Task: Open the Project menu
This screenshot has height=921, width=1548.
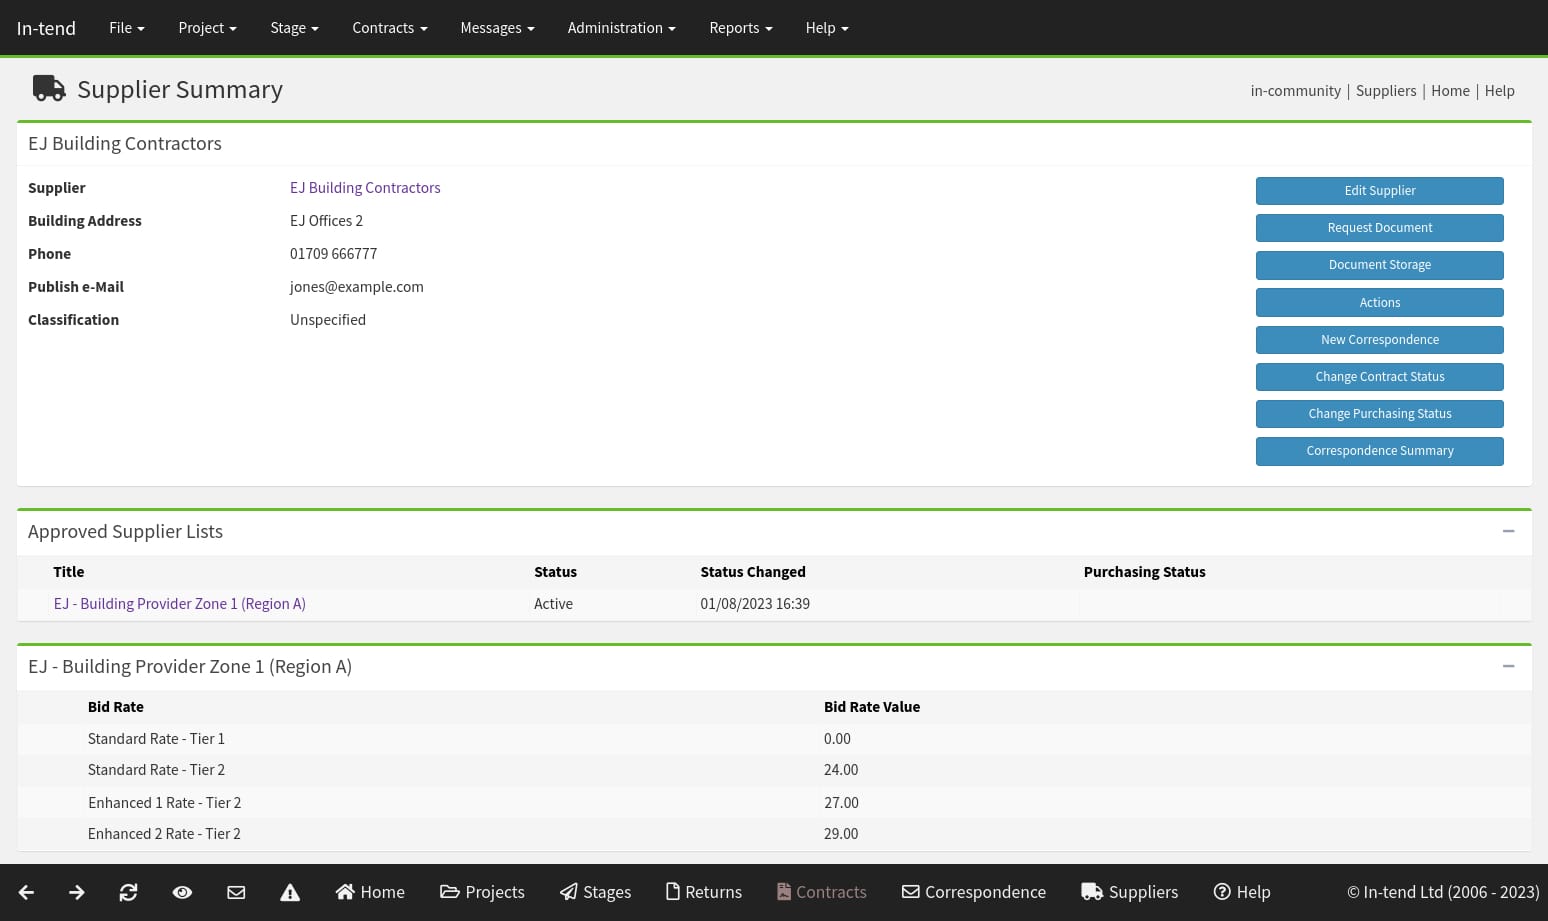Action: (x=207, y=27)
